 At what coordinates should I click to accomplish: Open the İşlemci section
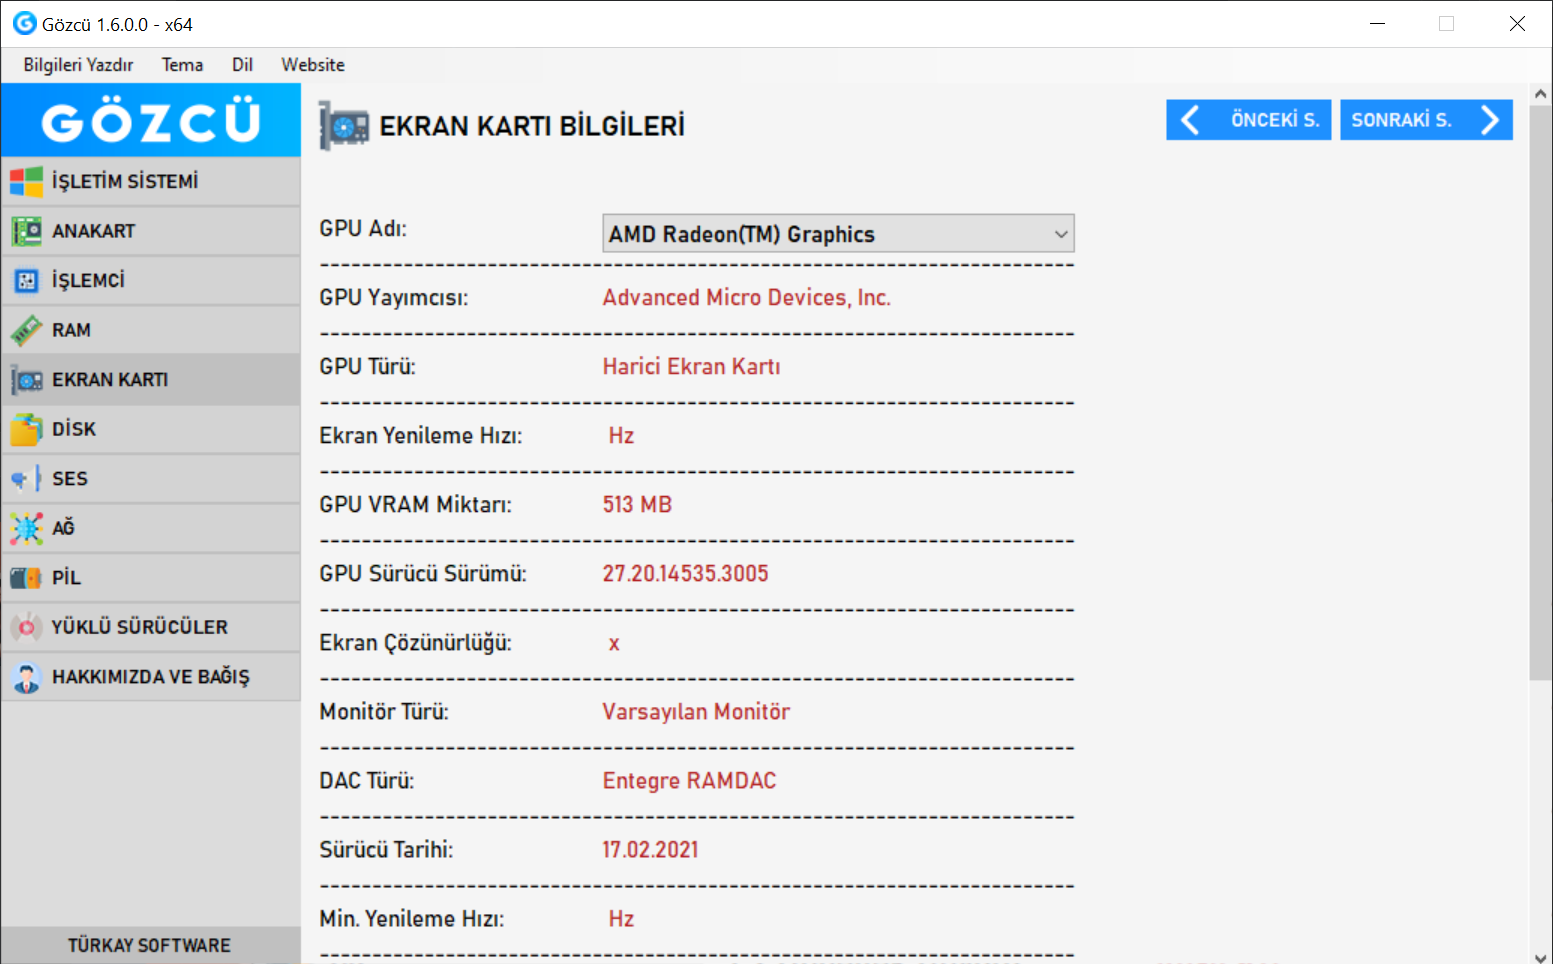(x=151, y=281)
